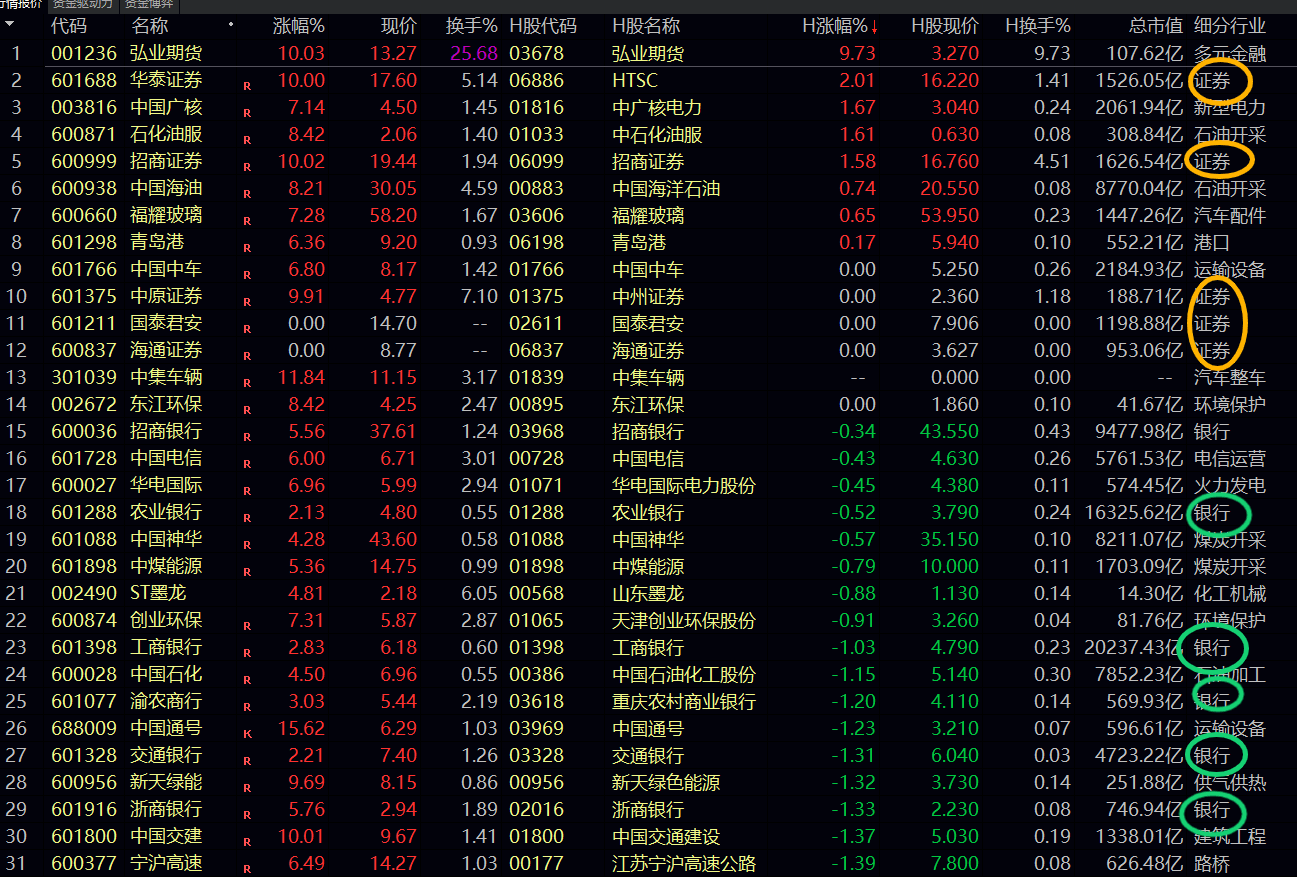Click the dot marker beside 名称 header
The width and height of the screenshot is (1297, 877).
(x=232, y=24)
